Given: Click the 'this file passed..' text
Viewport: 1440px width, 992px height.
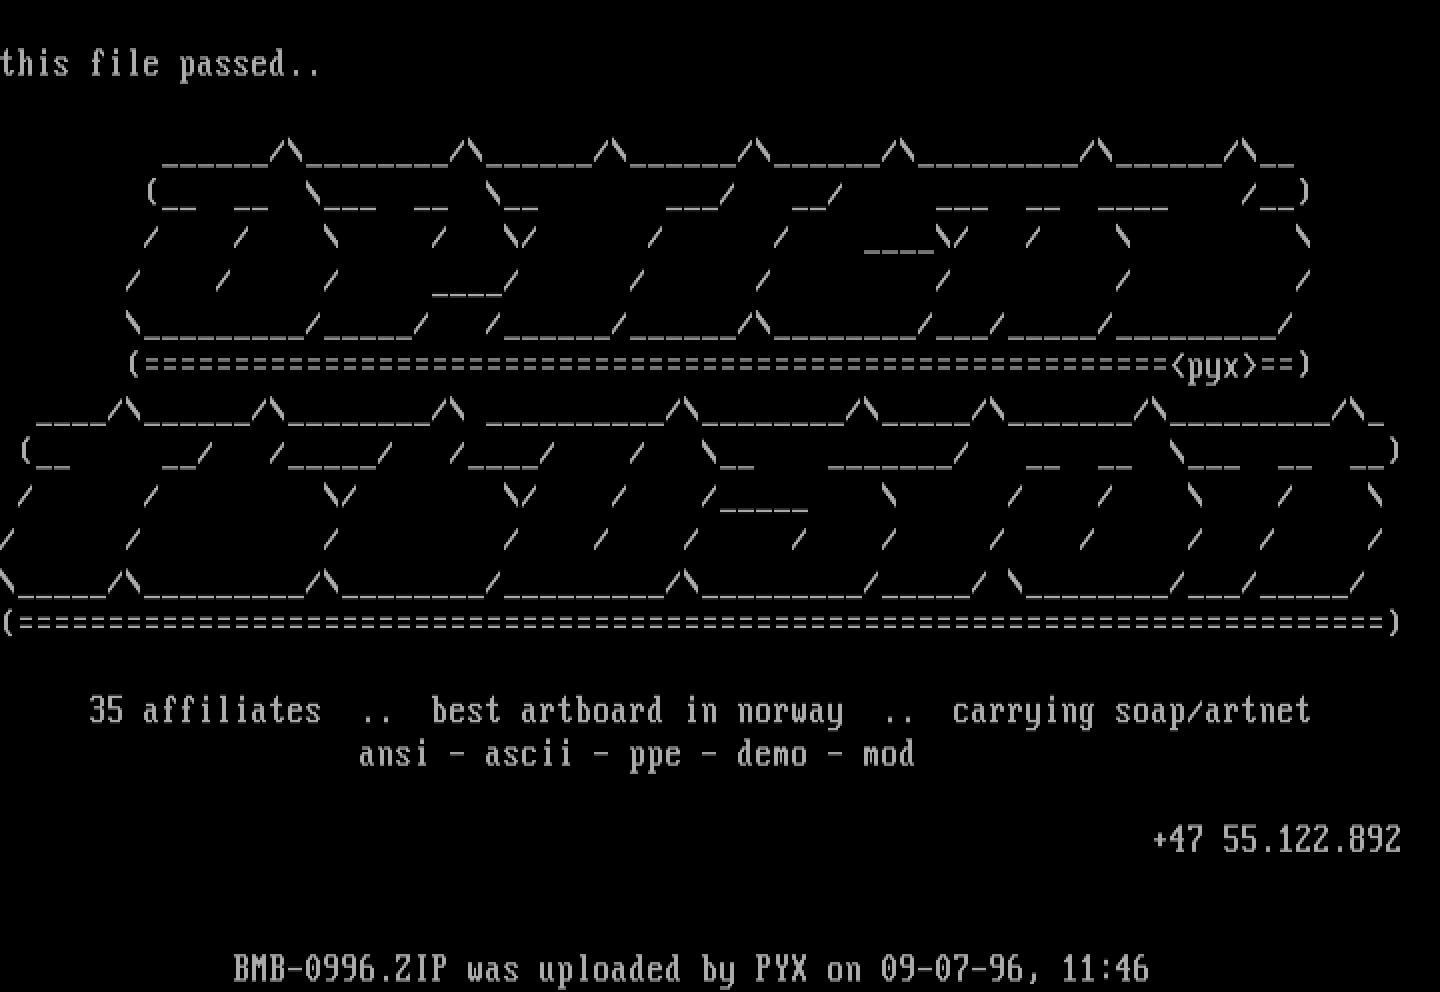Looking at the screenshot, I should pyautogui.click(x=160, y=65).
